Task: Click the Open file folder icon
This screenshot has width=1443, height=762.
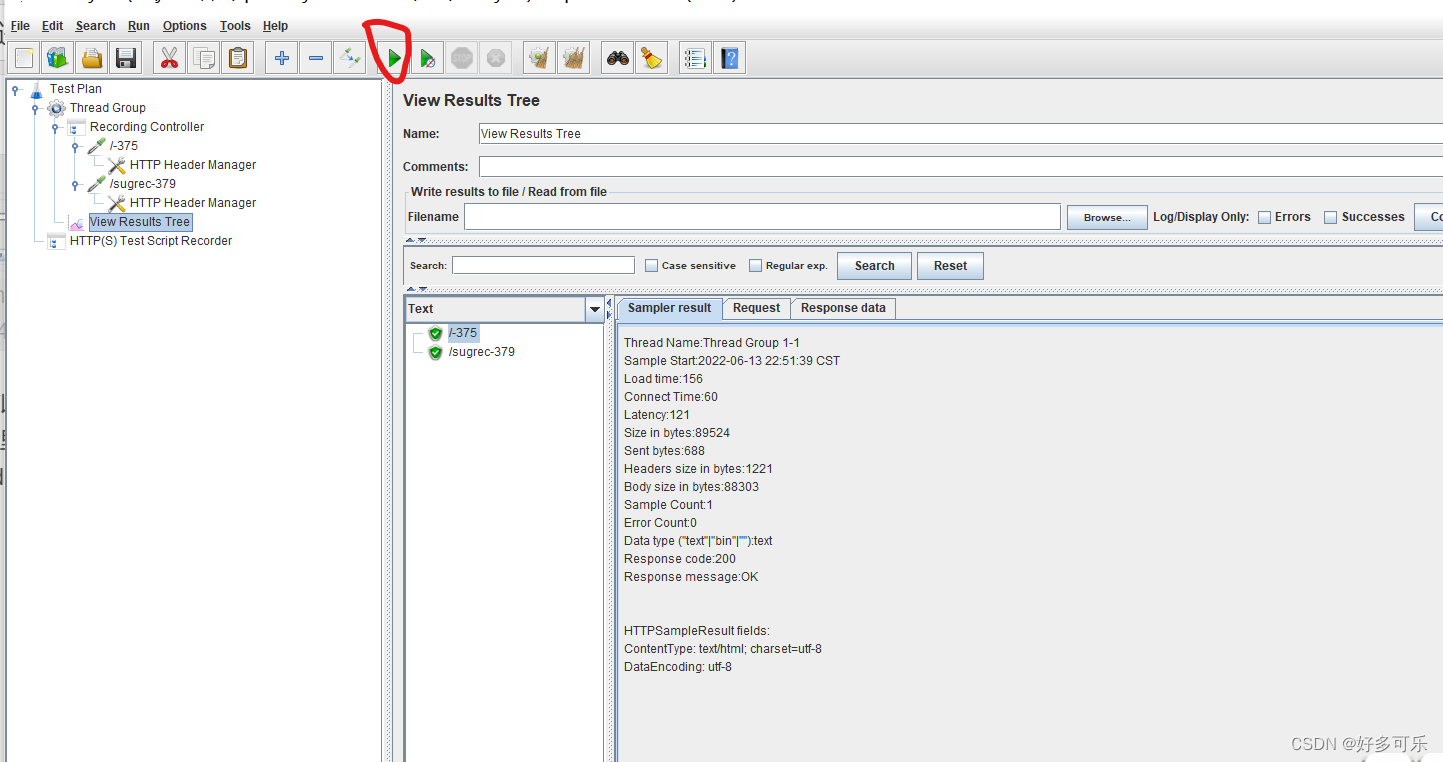Action: click(x=92, y=58)
